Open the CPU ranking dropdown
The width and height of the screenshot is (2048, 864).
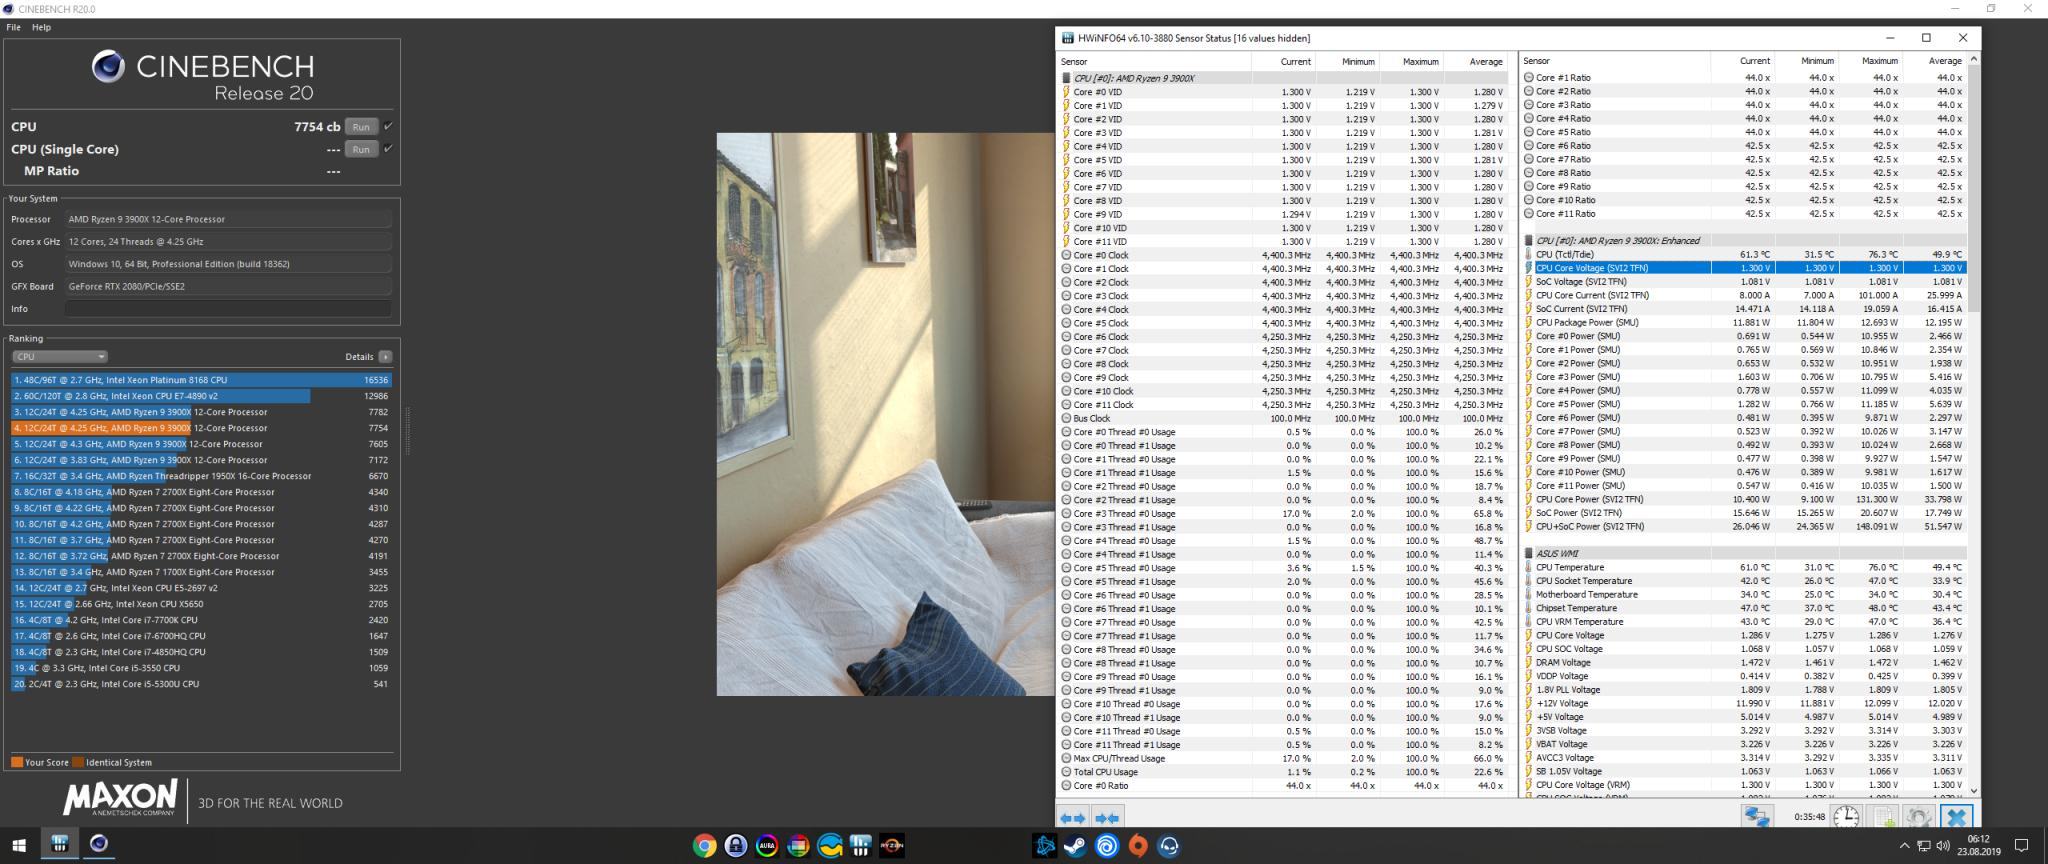pos(60,357)
